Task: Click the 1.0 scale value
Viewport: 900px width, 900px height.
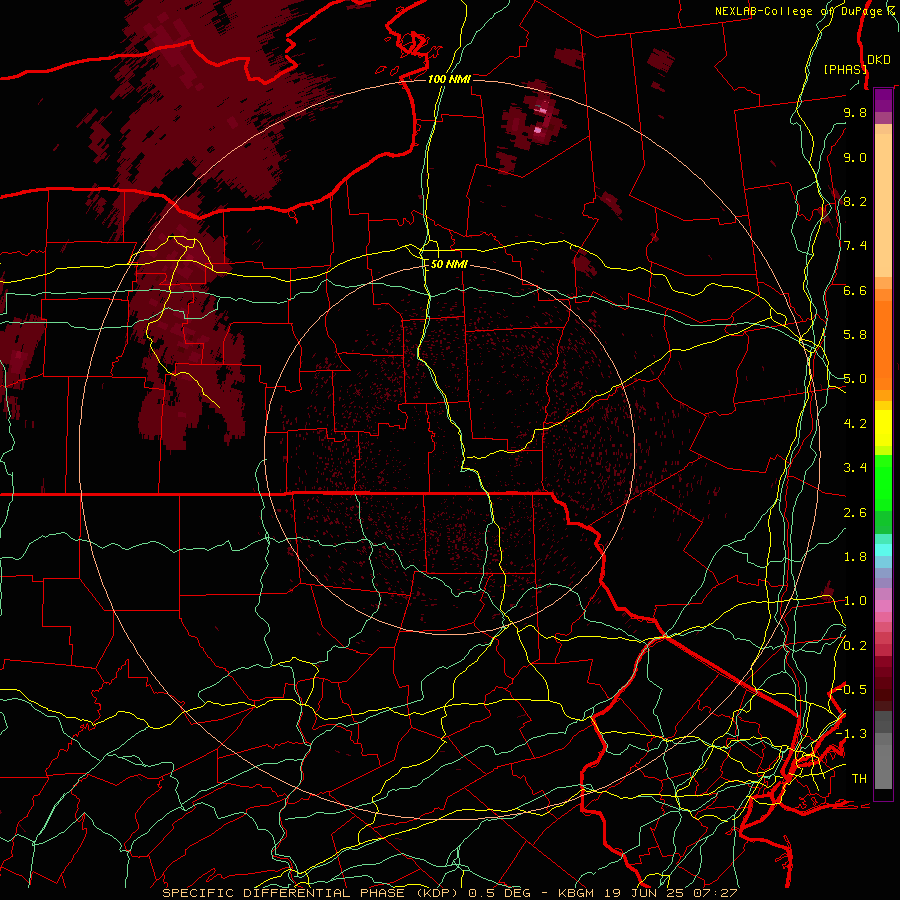Action: [855, 601]
